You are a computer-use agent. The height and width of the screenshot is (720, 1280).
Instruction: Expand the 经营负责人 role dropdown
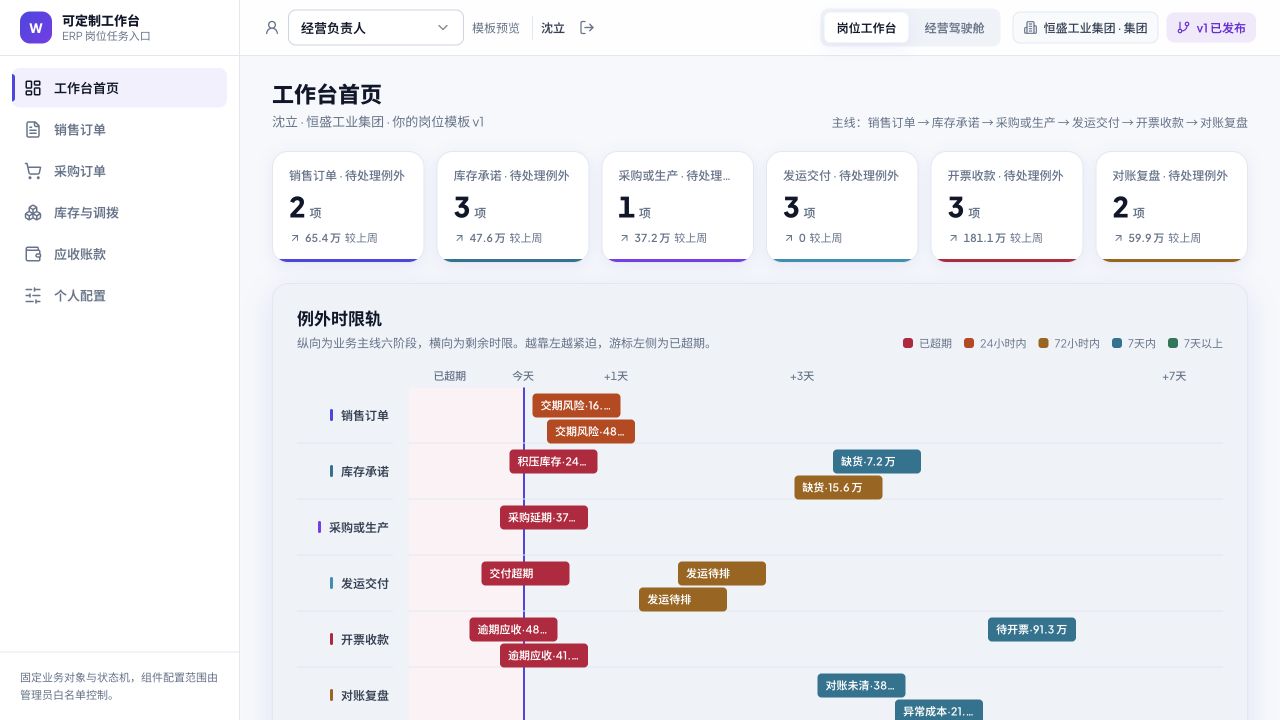(376, 28)
